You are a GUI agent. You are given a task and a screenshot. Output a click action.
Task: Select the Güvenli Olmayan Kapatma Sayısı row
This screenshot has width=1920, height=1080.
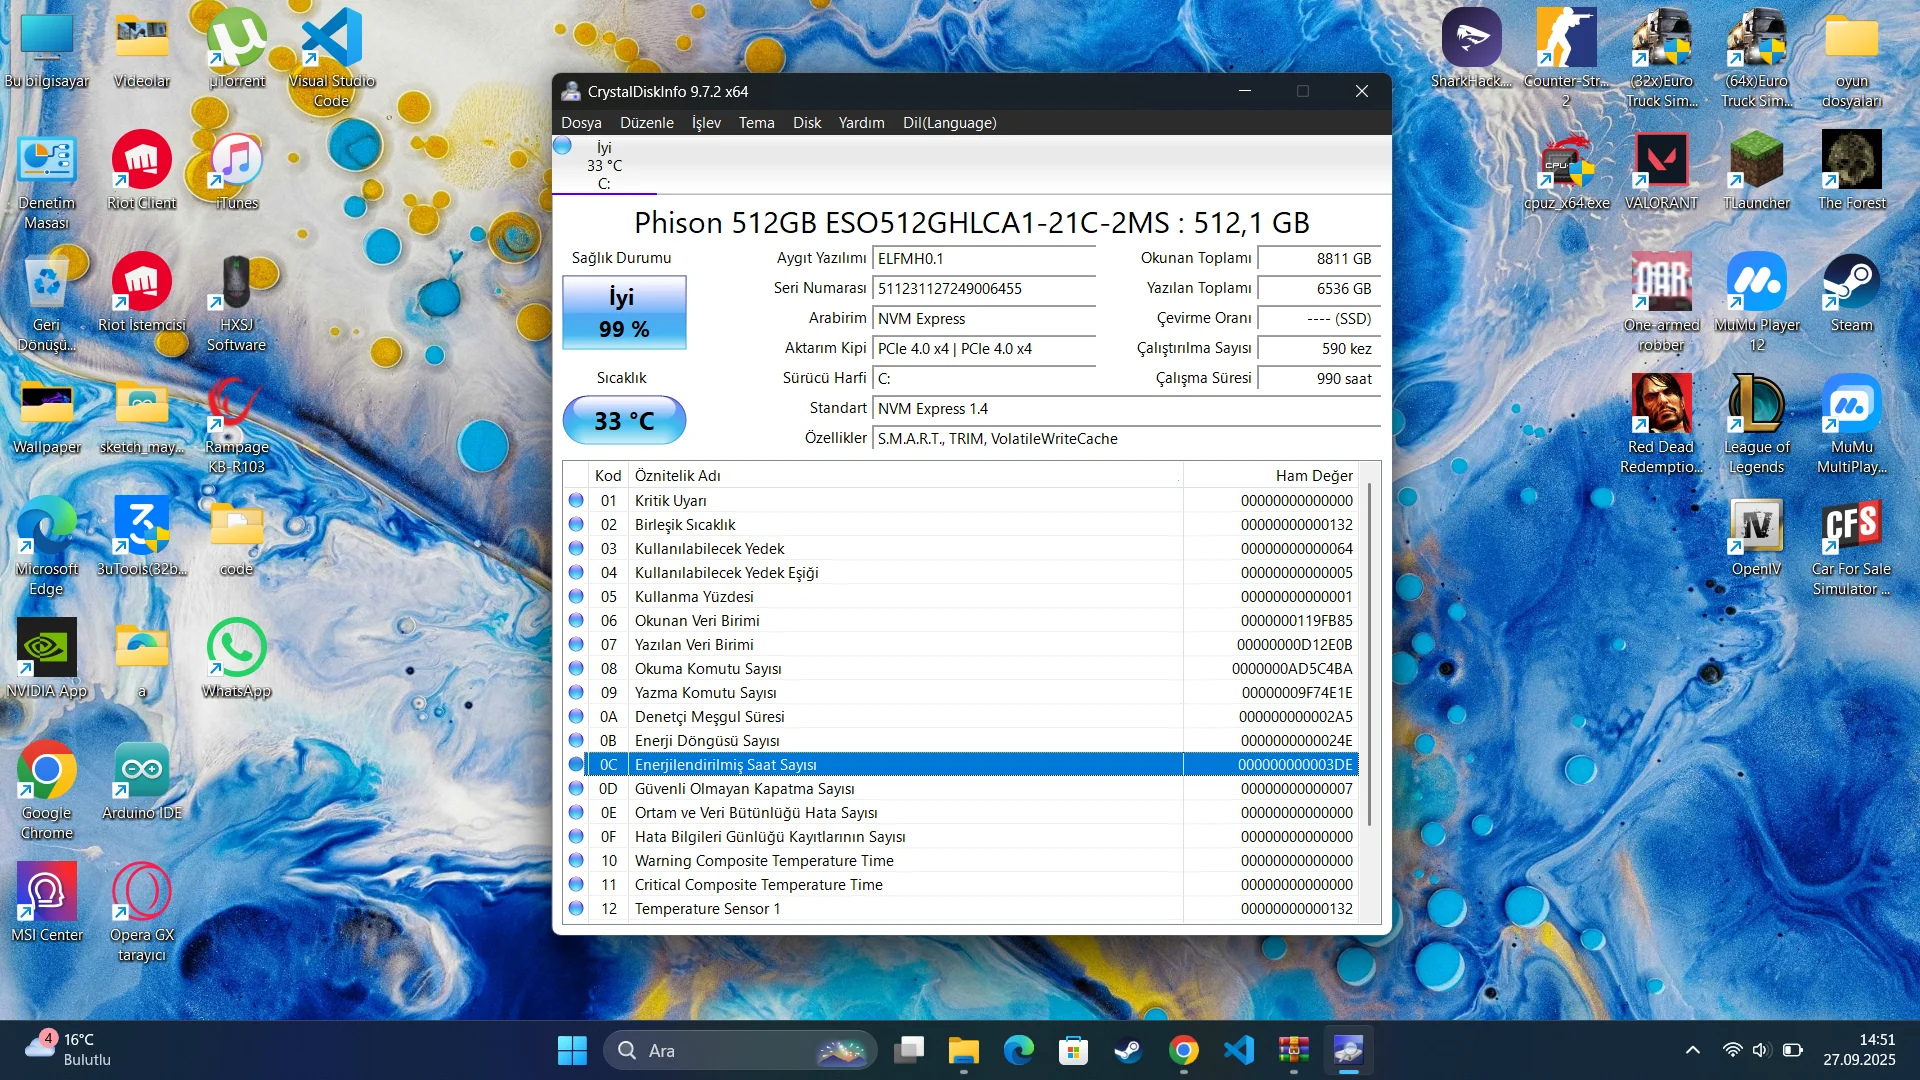coord(961,789)
